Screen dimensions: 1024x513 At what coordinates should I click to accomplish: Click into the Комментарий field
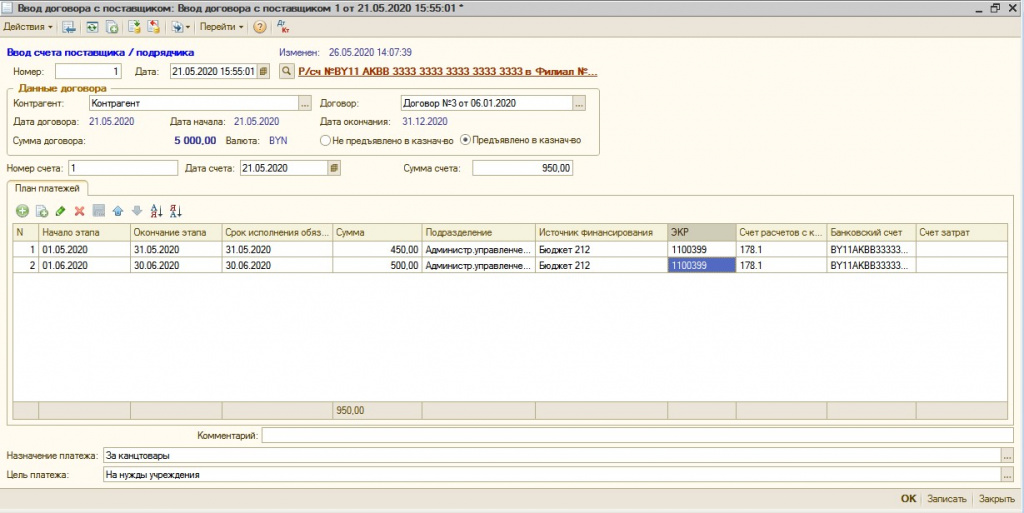click(x=638, y=435)
